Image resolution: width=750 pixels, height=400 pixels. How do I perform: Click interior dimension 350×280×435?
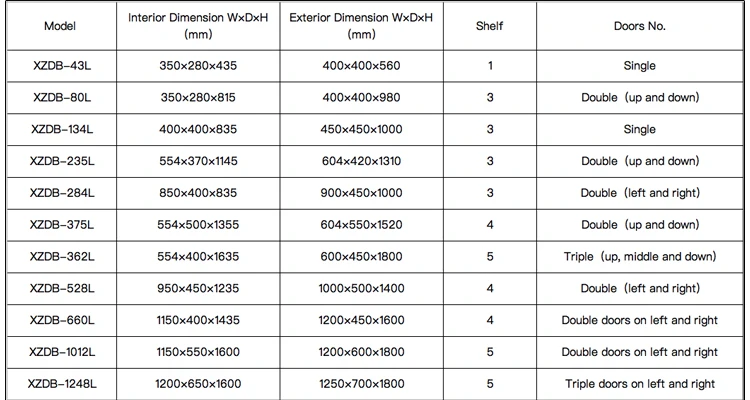pyautogui.click(x=198, y=66)
